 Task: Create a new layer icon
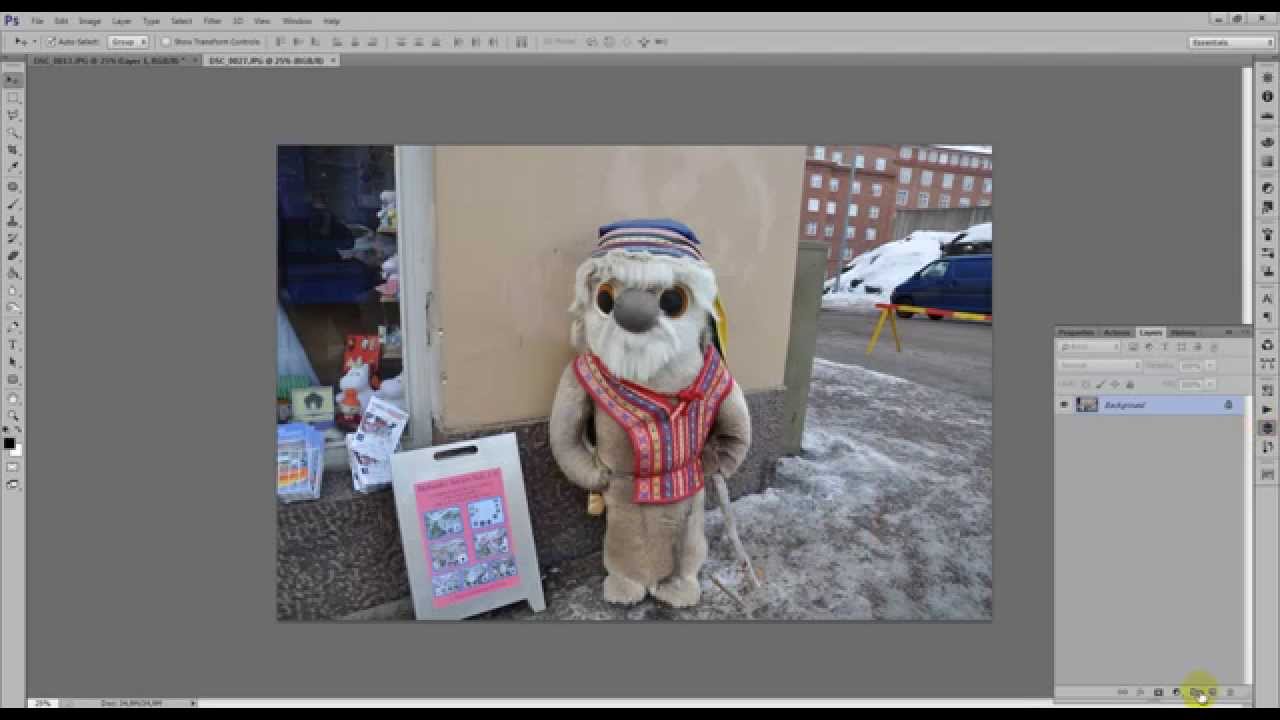[x=1212, y=692]
